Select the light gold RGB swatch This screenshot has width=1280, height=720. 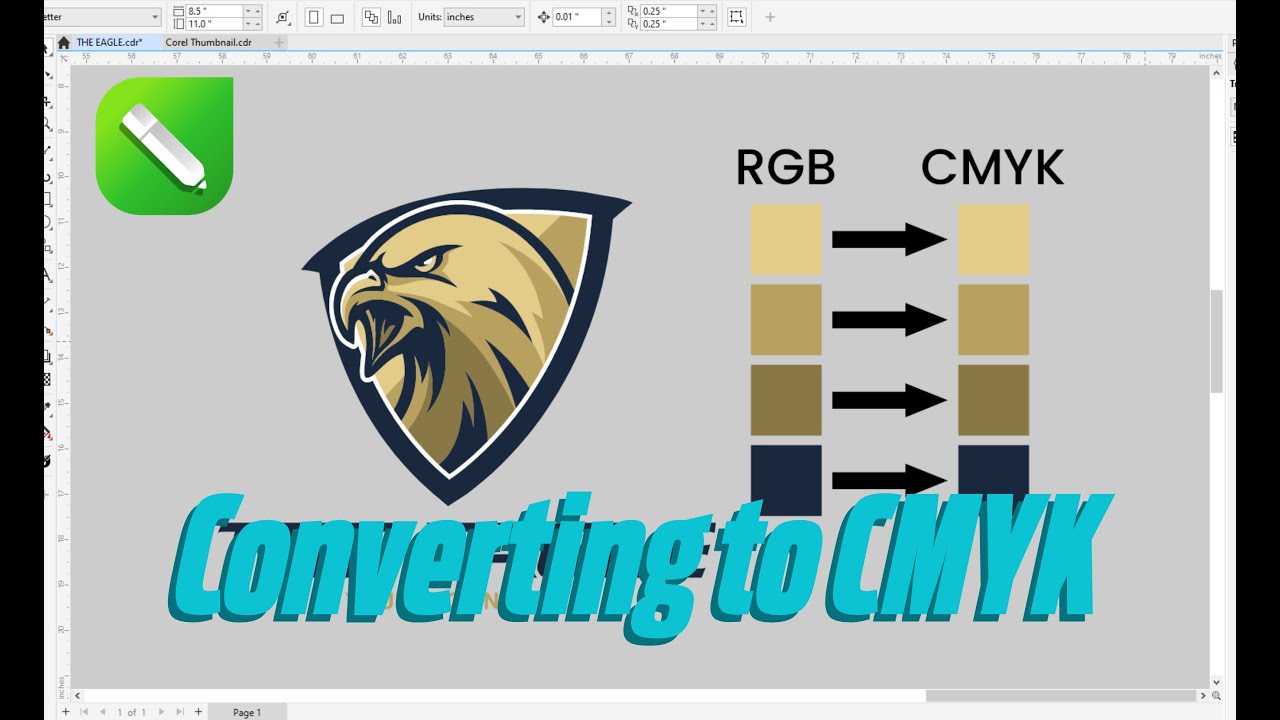786,240
